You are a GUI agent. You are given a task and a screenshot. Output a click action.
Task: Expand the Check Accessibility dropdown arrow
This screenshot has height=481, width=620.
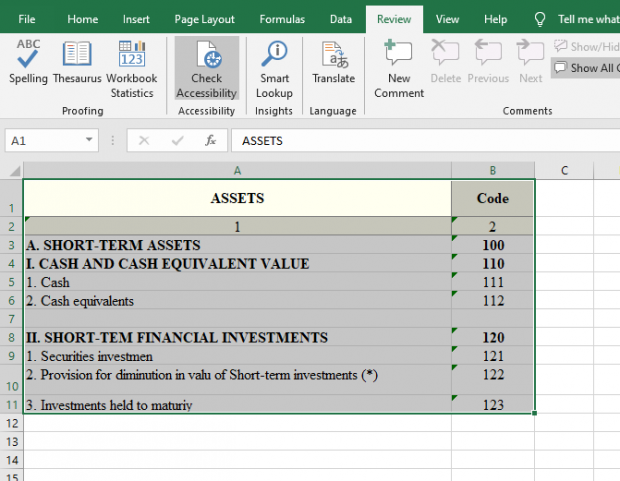(207, 93)
